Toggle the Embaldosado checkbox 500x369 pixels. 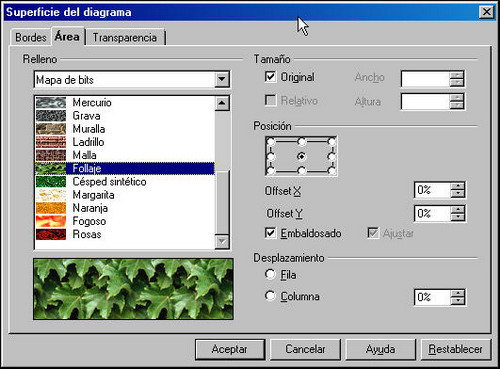click(270, 233)
